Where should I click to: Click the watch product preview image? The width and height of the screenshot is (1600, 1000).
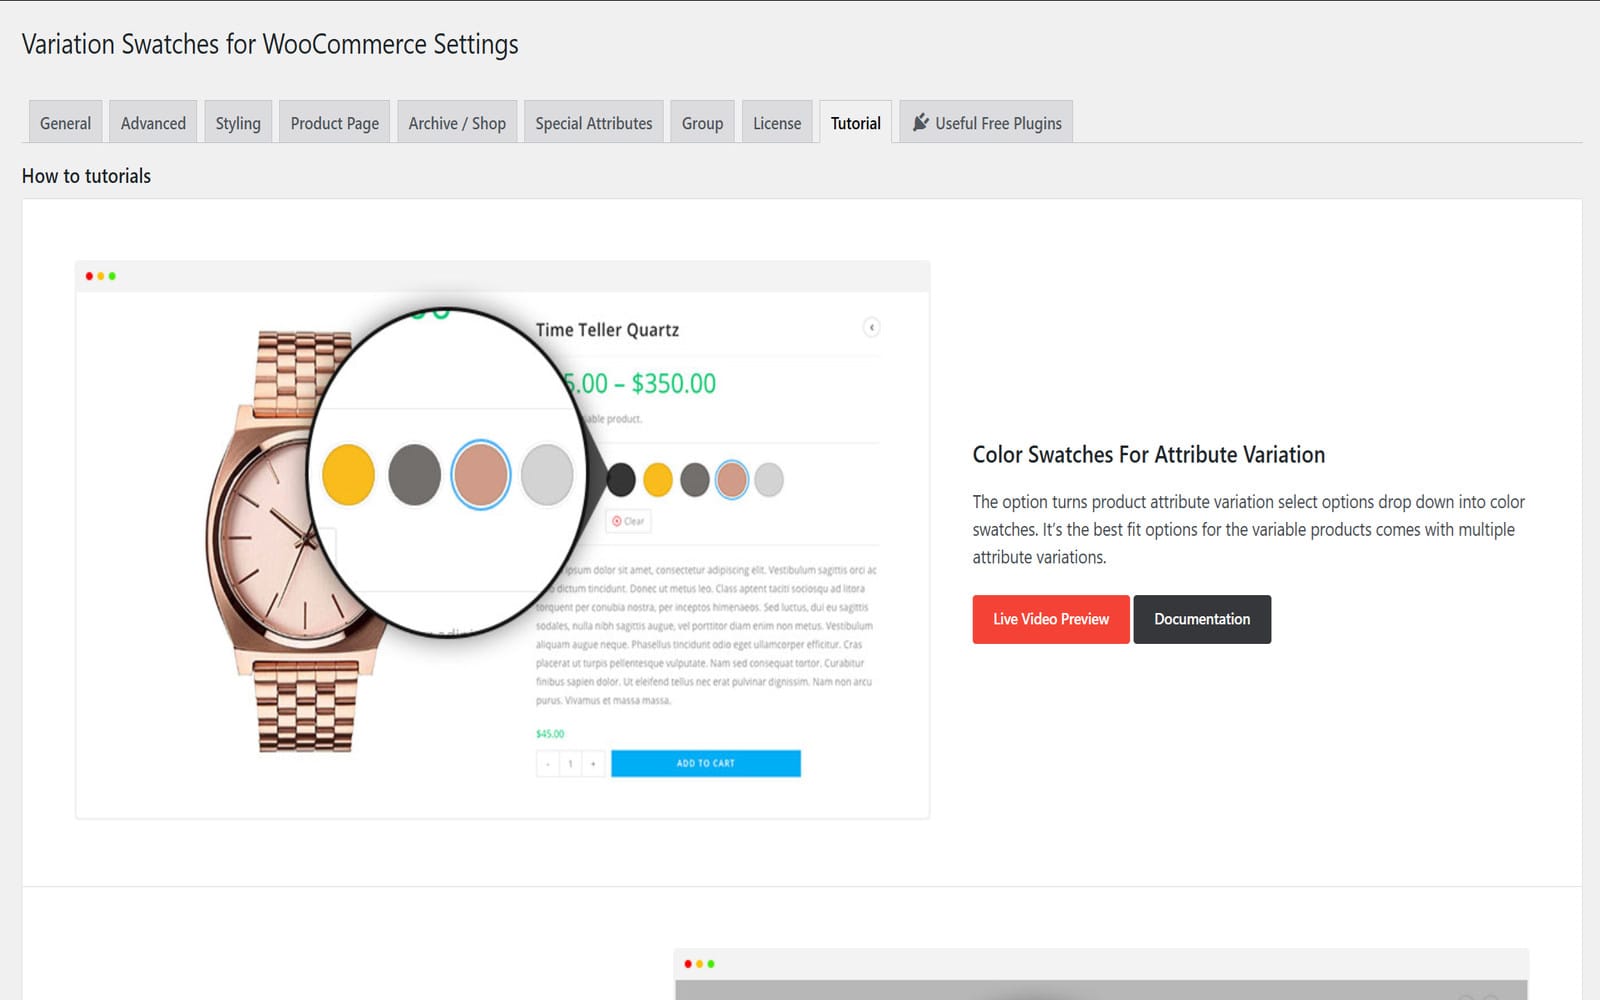tap(502, 540)
